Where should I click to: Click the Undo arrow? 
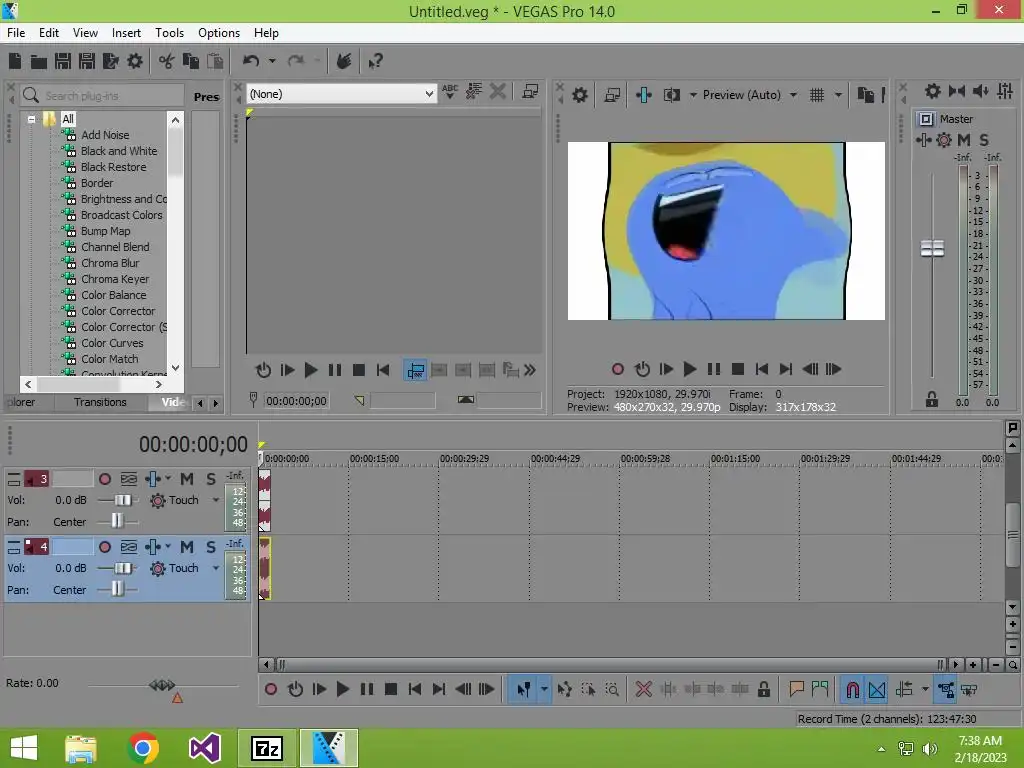pyautogui.click(x=251, y=61)
